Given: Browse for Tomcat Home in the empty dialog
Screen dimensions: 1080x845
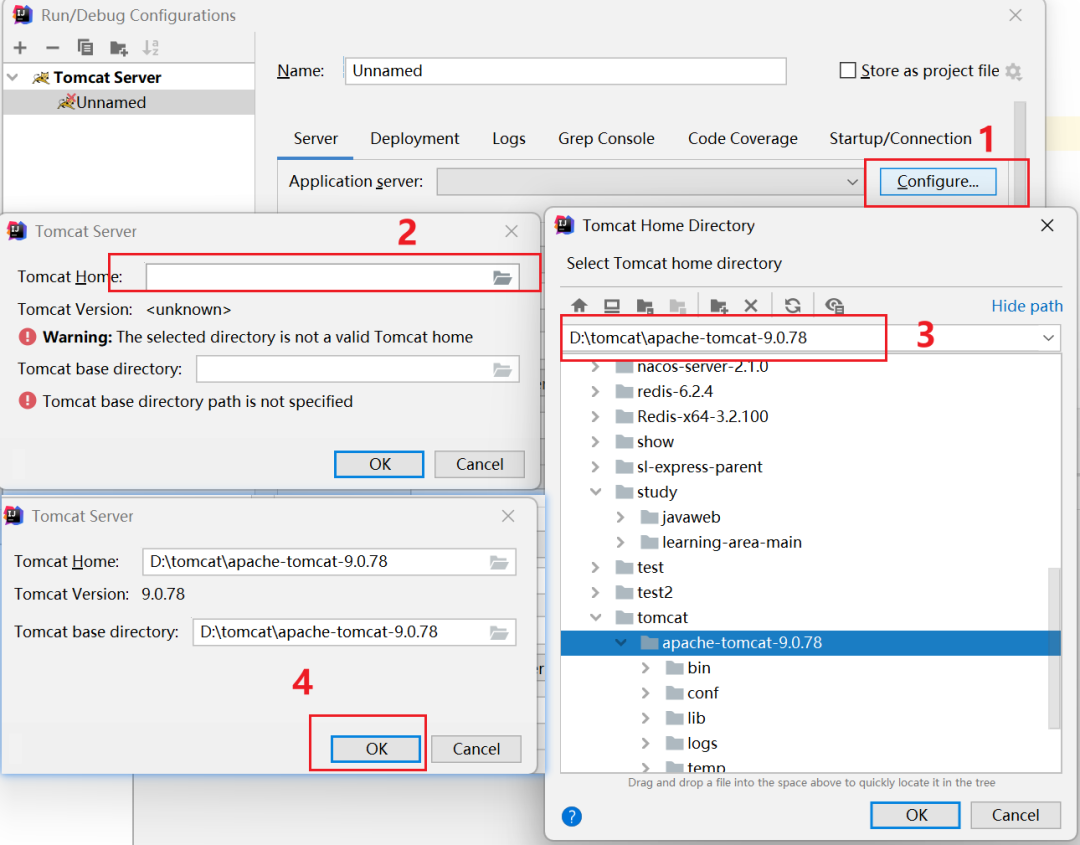Looking at the screenshot, I should (502, 278).
